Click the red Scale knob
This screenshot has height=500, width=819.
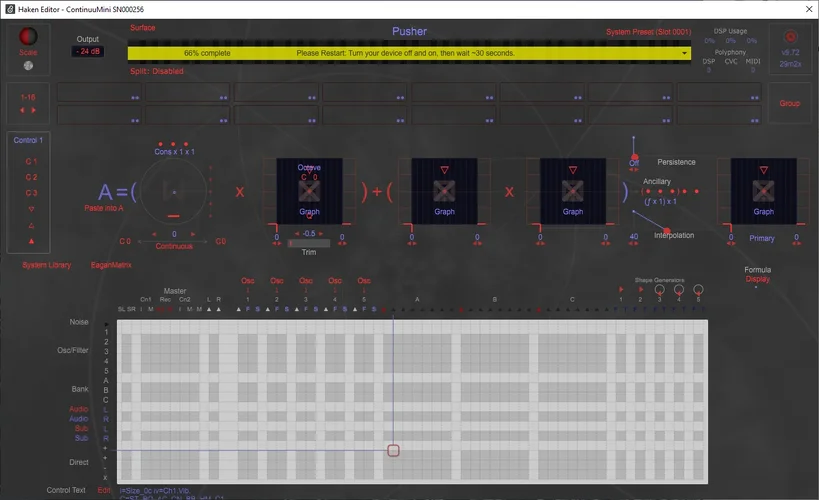[x=28, y=36]
